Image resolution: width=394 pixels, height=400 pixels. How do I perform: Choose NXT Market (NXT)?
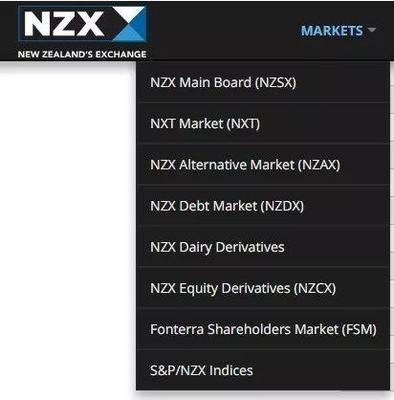click(x=263, y=124)
